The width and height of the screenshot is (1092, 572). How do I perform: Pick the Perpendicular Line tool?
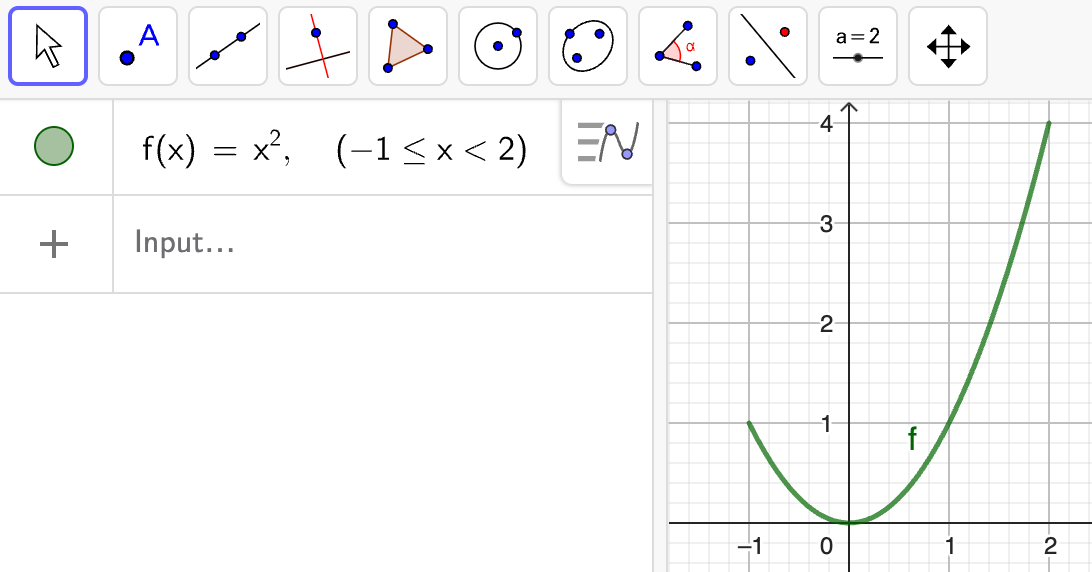click(318, 46)
